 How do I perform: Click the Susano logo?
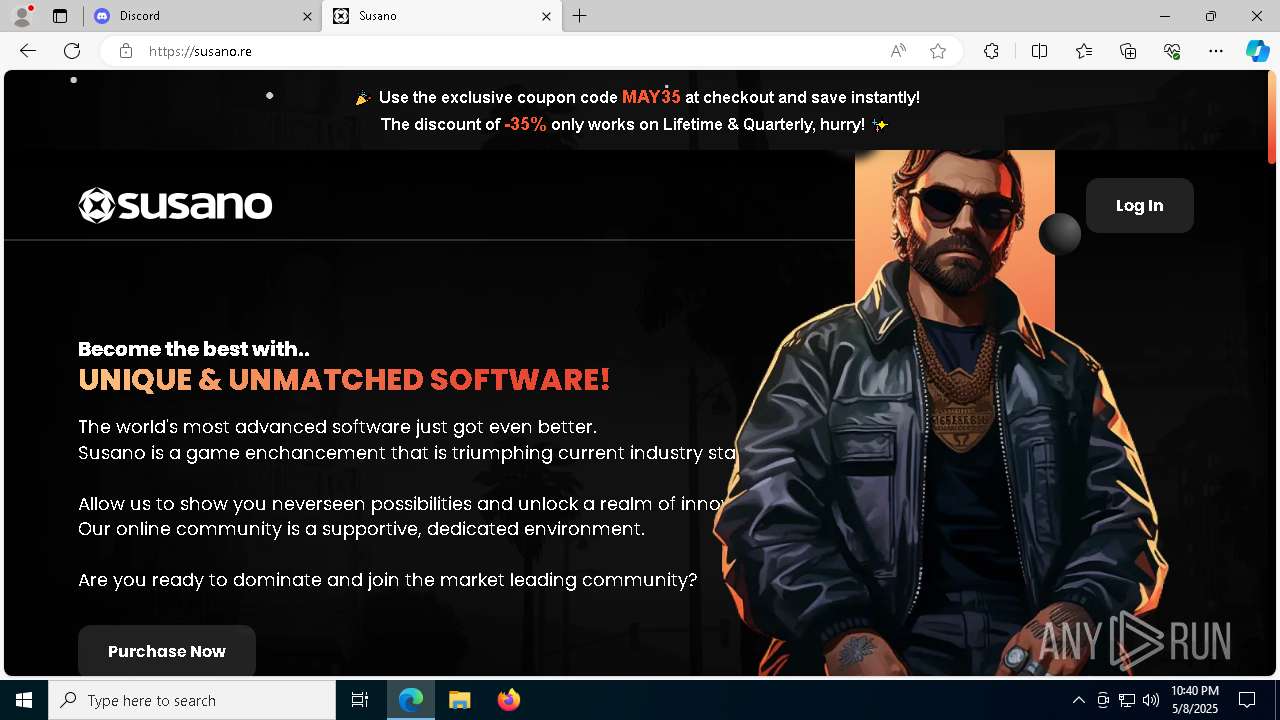tap(175, 205)
